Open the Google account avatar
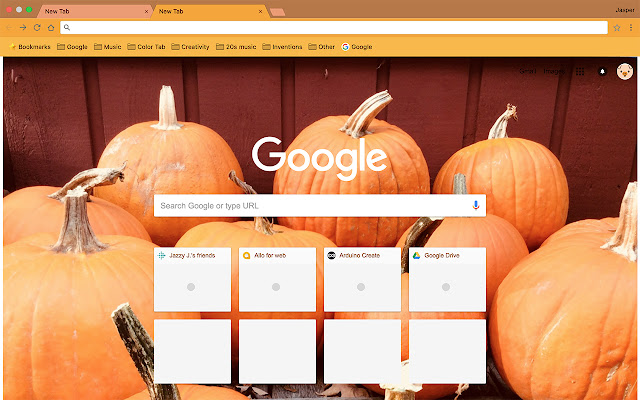This screenshot has height=400, width=640. pyautogui.click(x=624, y=72)
